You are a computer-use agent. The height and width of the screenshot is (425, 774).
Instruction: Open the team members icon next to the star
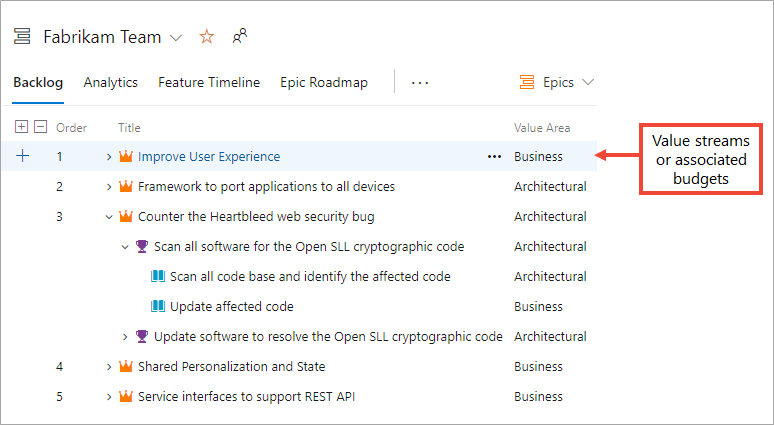[x=239, y=36]
